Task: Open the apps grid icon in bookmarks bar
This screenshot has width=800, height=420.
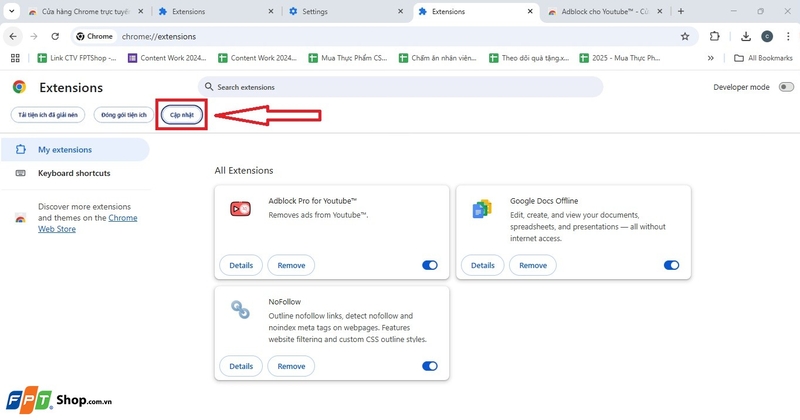Action: click(x=15, y=58)
